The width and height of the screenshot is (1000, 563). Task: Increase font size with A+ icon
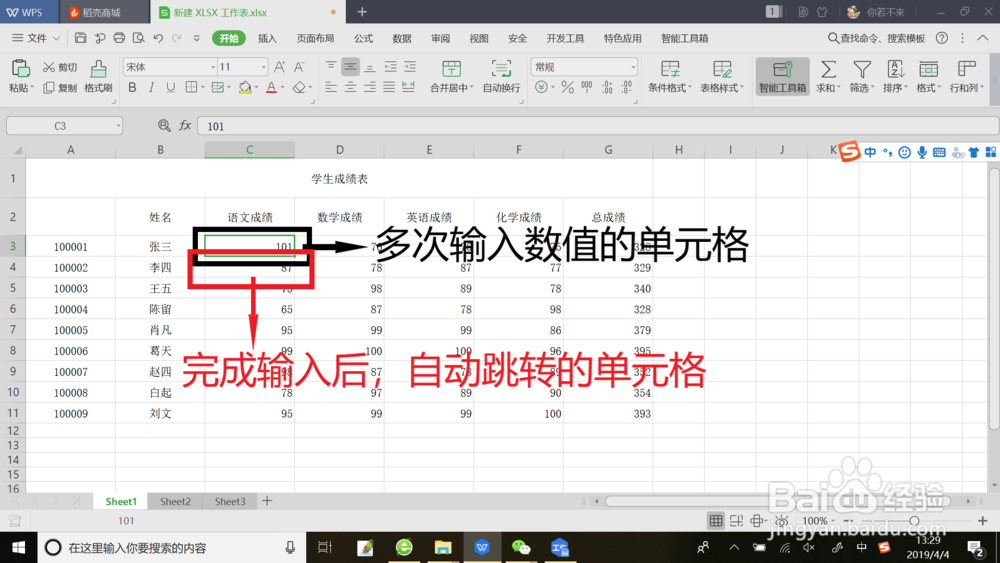tap(279, 67)
